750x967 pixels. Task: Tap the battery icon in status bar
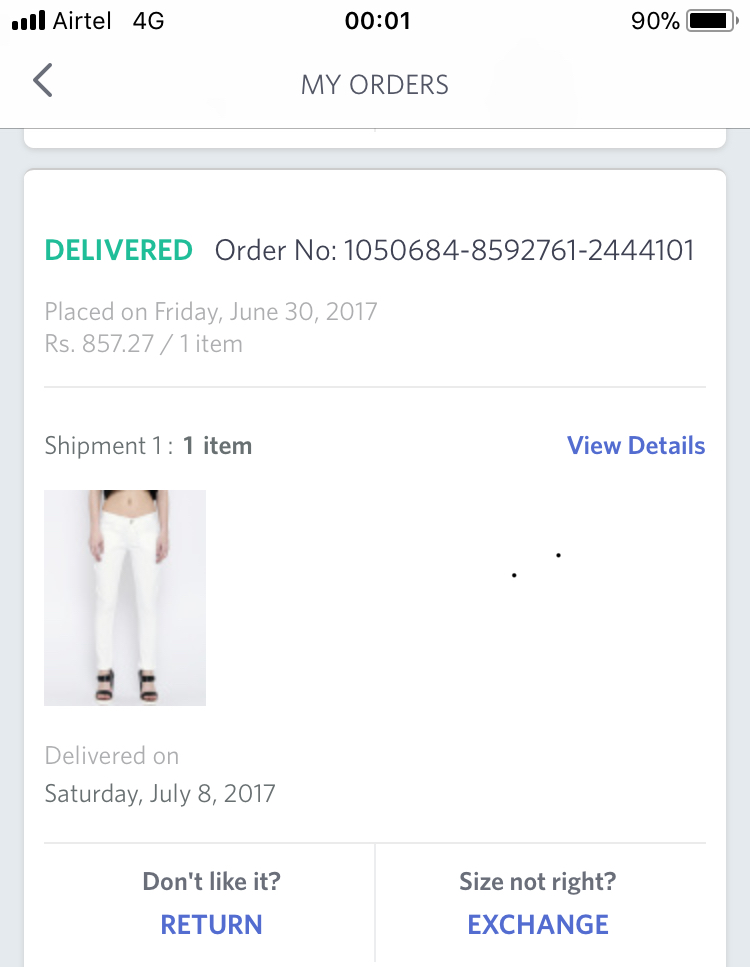(713, 21)
